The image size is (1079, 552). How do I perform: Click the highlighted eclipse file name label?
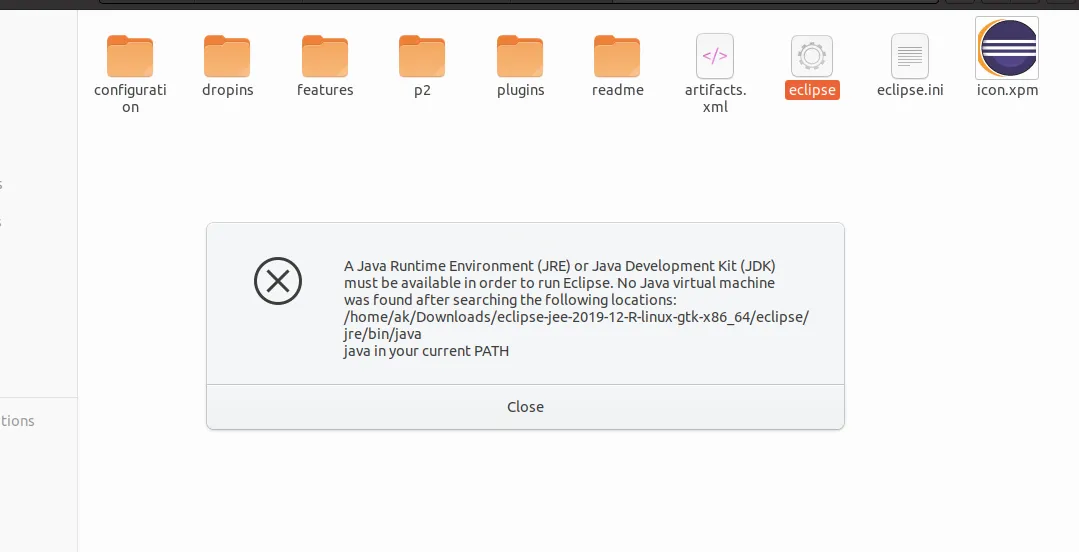812,90
